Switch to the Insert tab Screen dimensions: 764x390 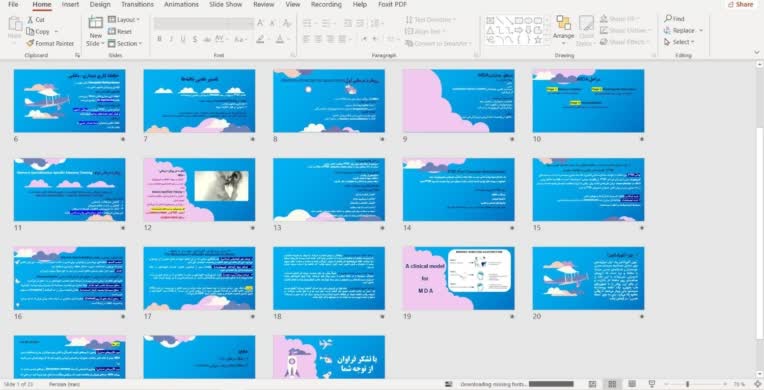click(x=70, y=4)
